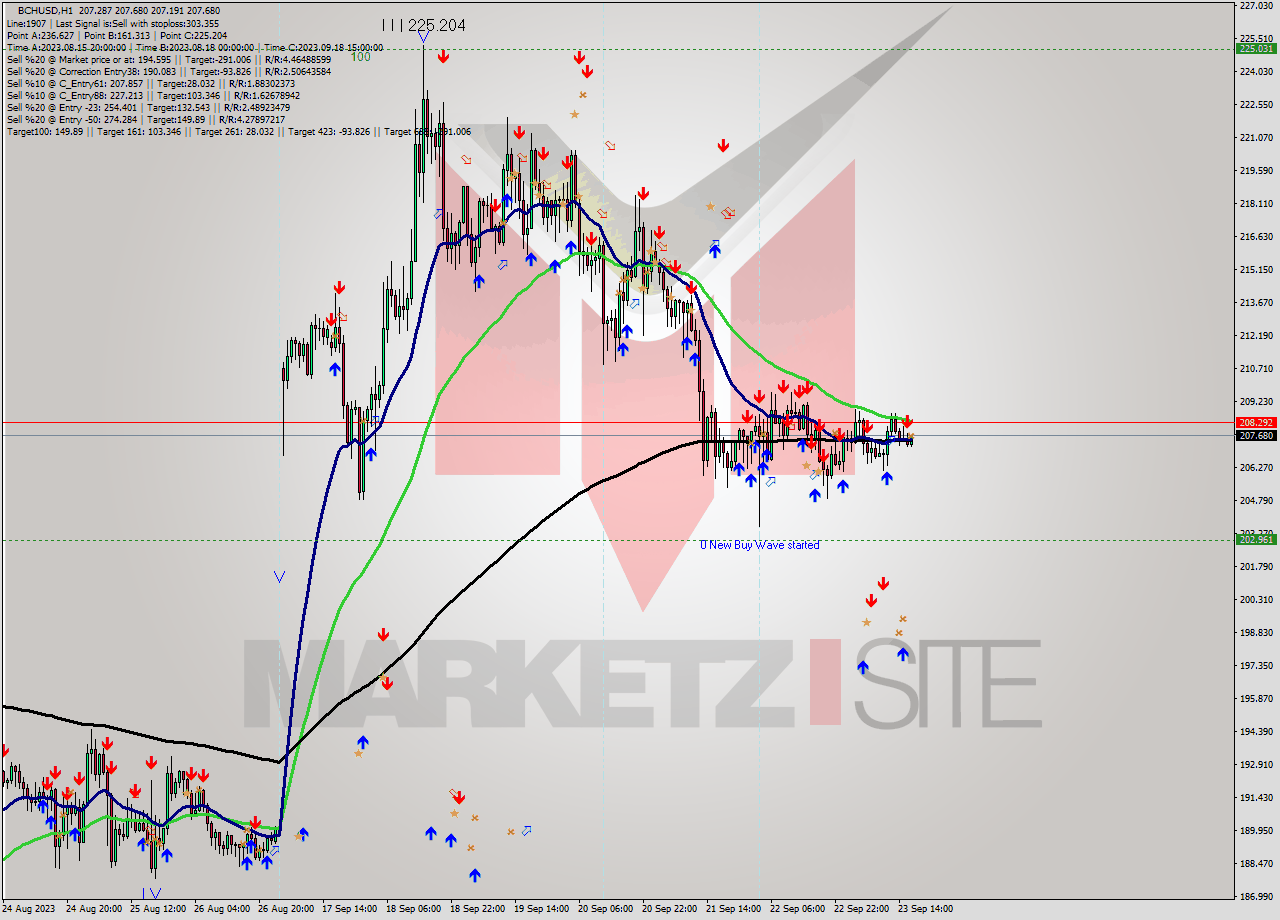Click the '23 Sep 14:00' time label

(926, 910)
